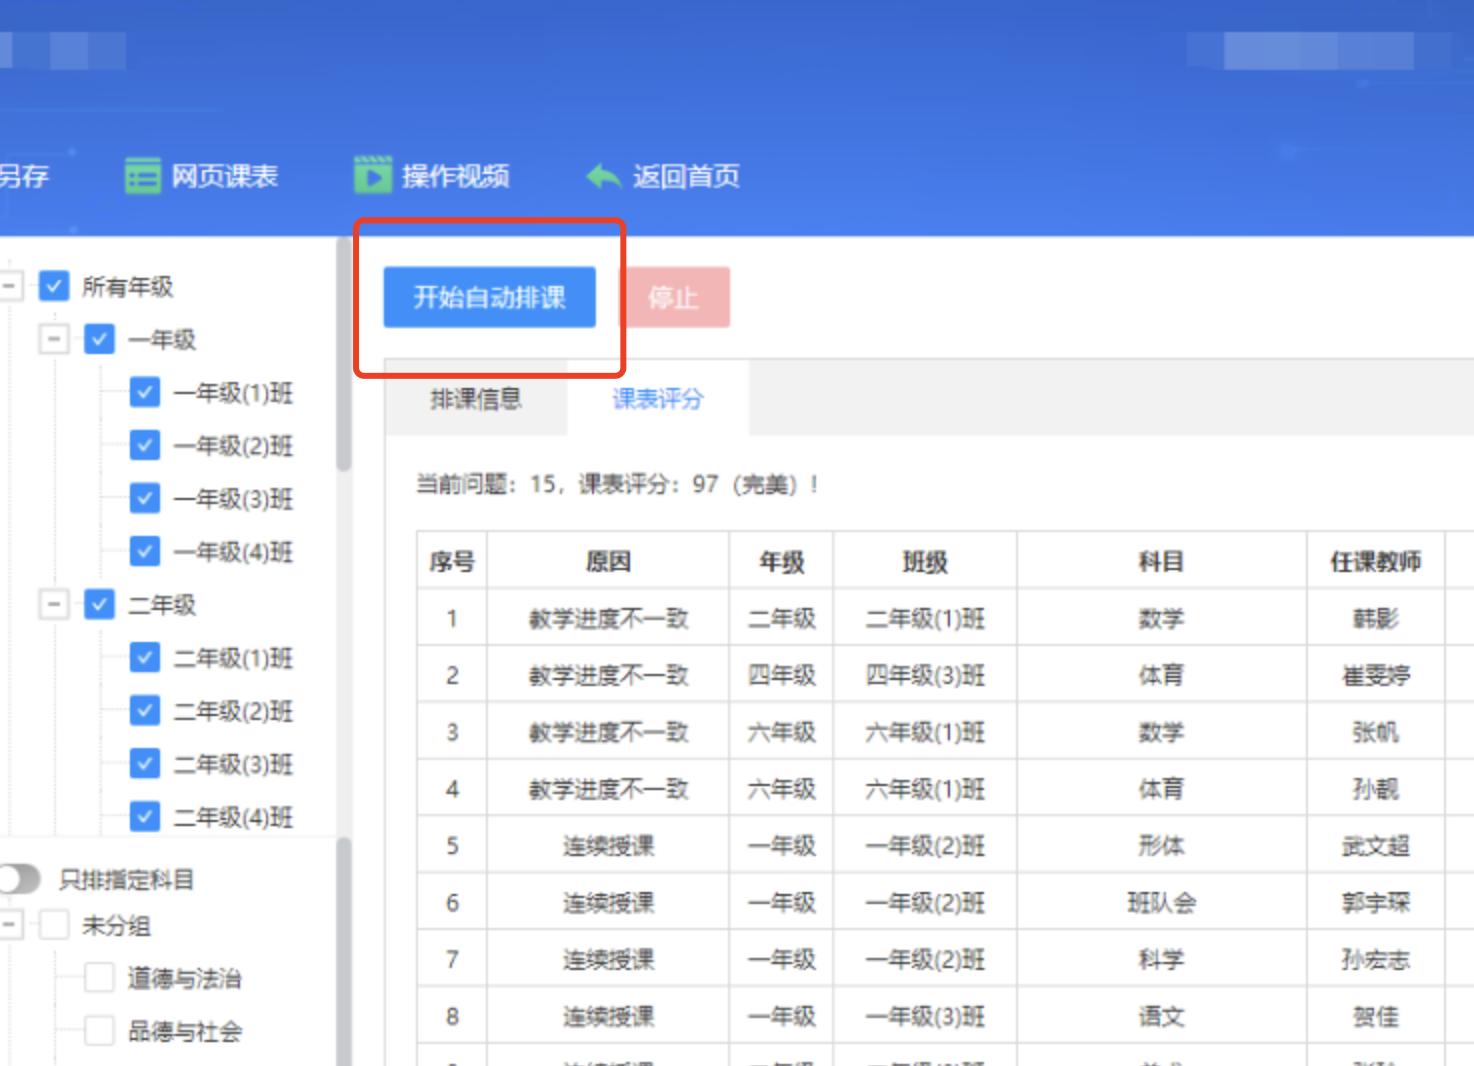Collapse the 所有年级 tree node
Screen dimensions: 1474x1066
click(9, 286)
